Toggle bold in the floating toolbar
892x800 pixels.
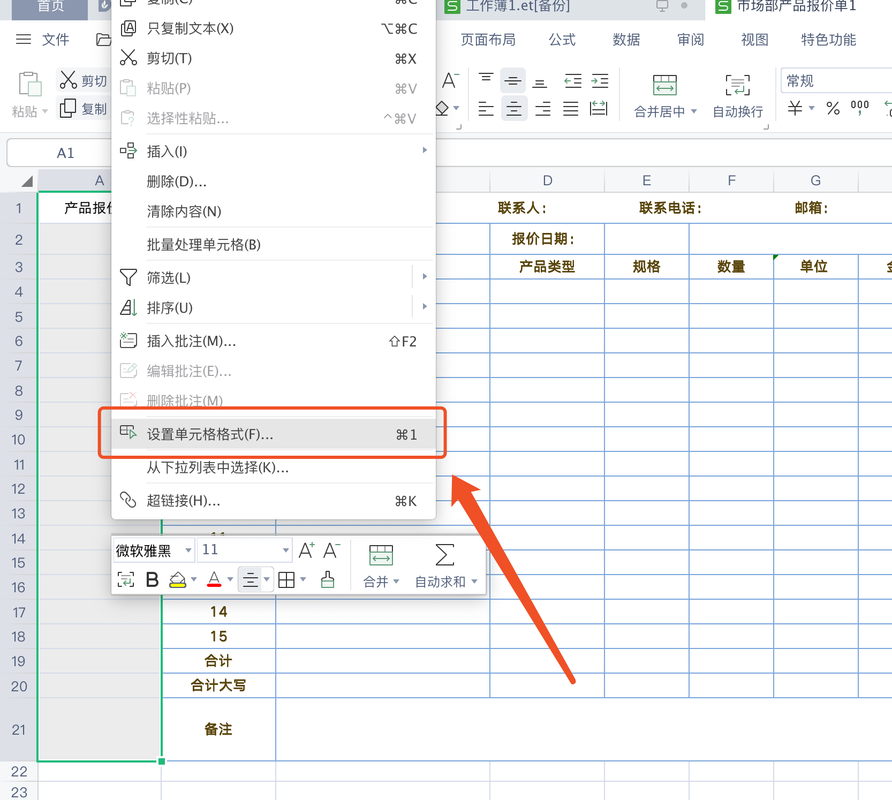point(151,580)
